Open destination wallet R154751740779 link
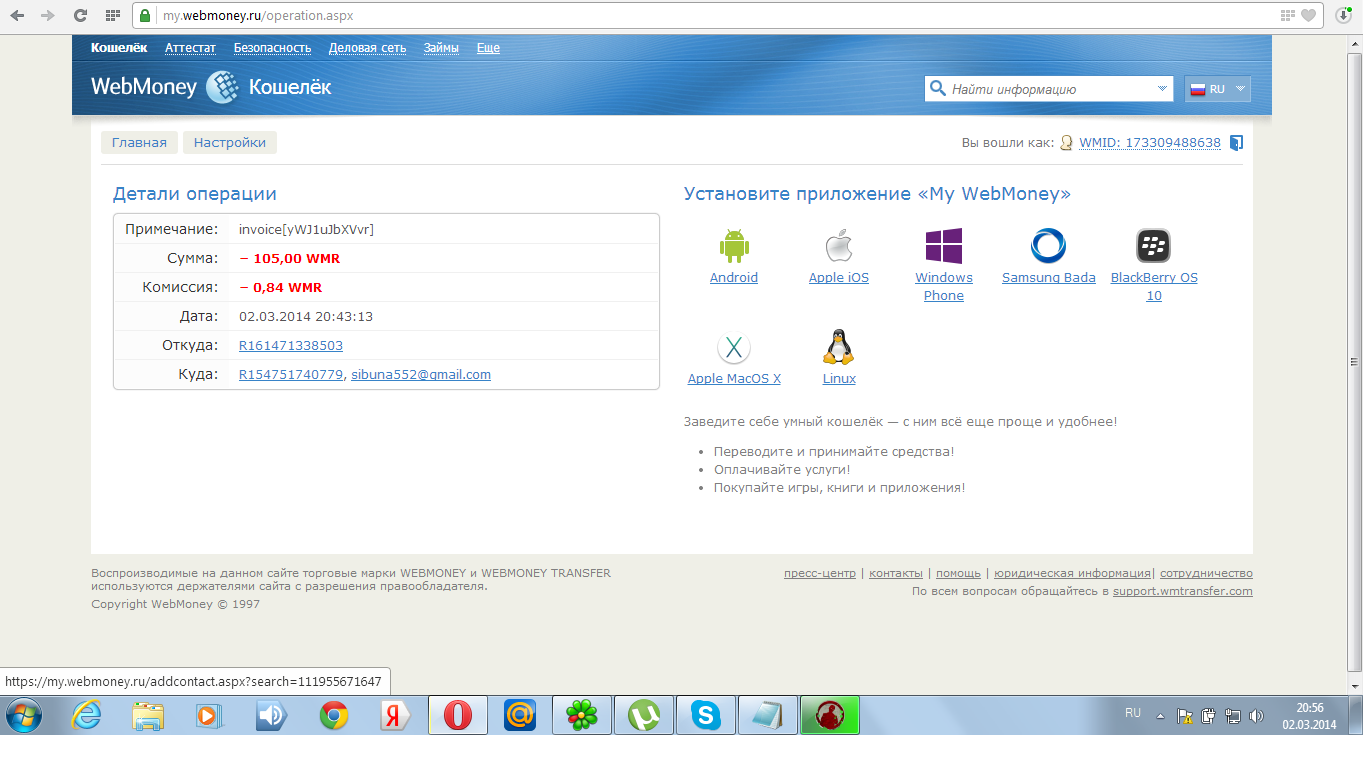The height and width of the screenshot is (768, 1366). (x=291, y=375)
